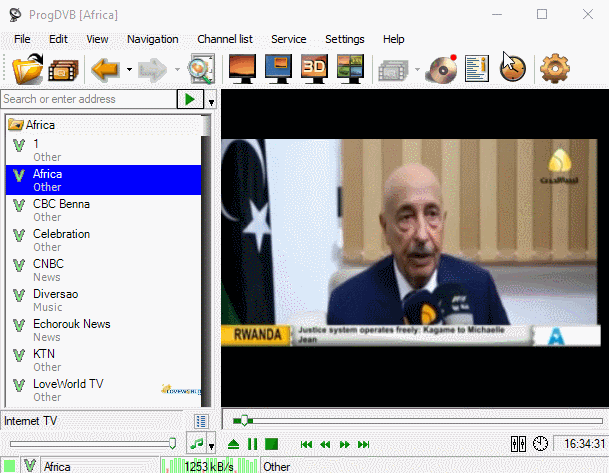Skip to the next track

tap(364, 444)
